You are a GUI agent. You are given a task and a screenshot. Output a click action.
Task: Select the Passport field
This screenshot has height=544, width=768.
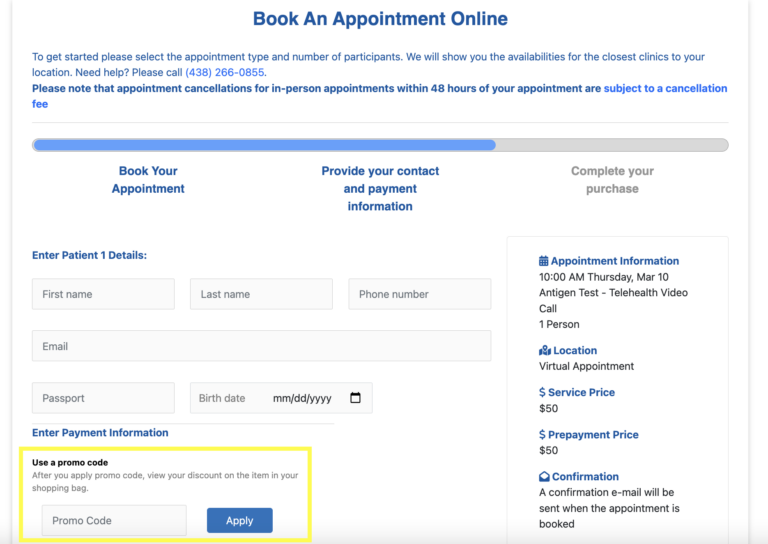tap(103, 398)
